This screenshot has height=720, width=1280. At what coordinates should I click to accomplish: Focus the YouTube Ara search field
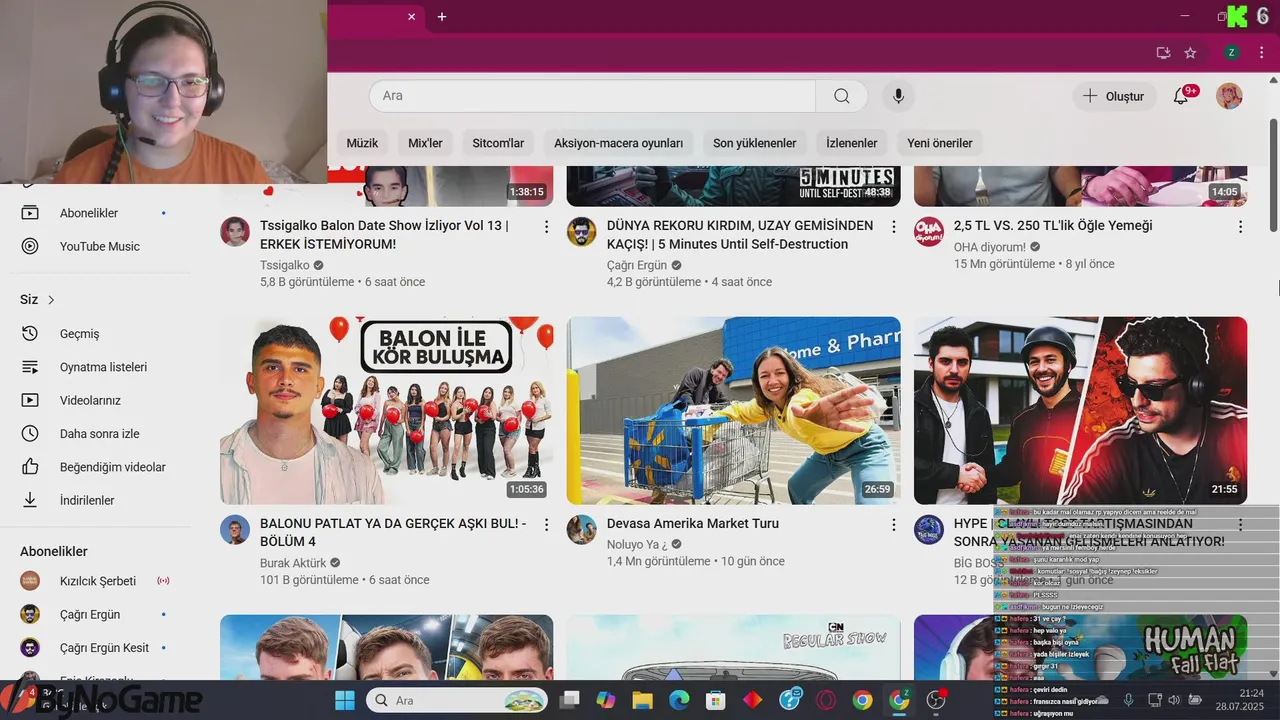[592, 96]
